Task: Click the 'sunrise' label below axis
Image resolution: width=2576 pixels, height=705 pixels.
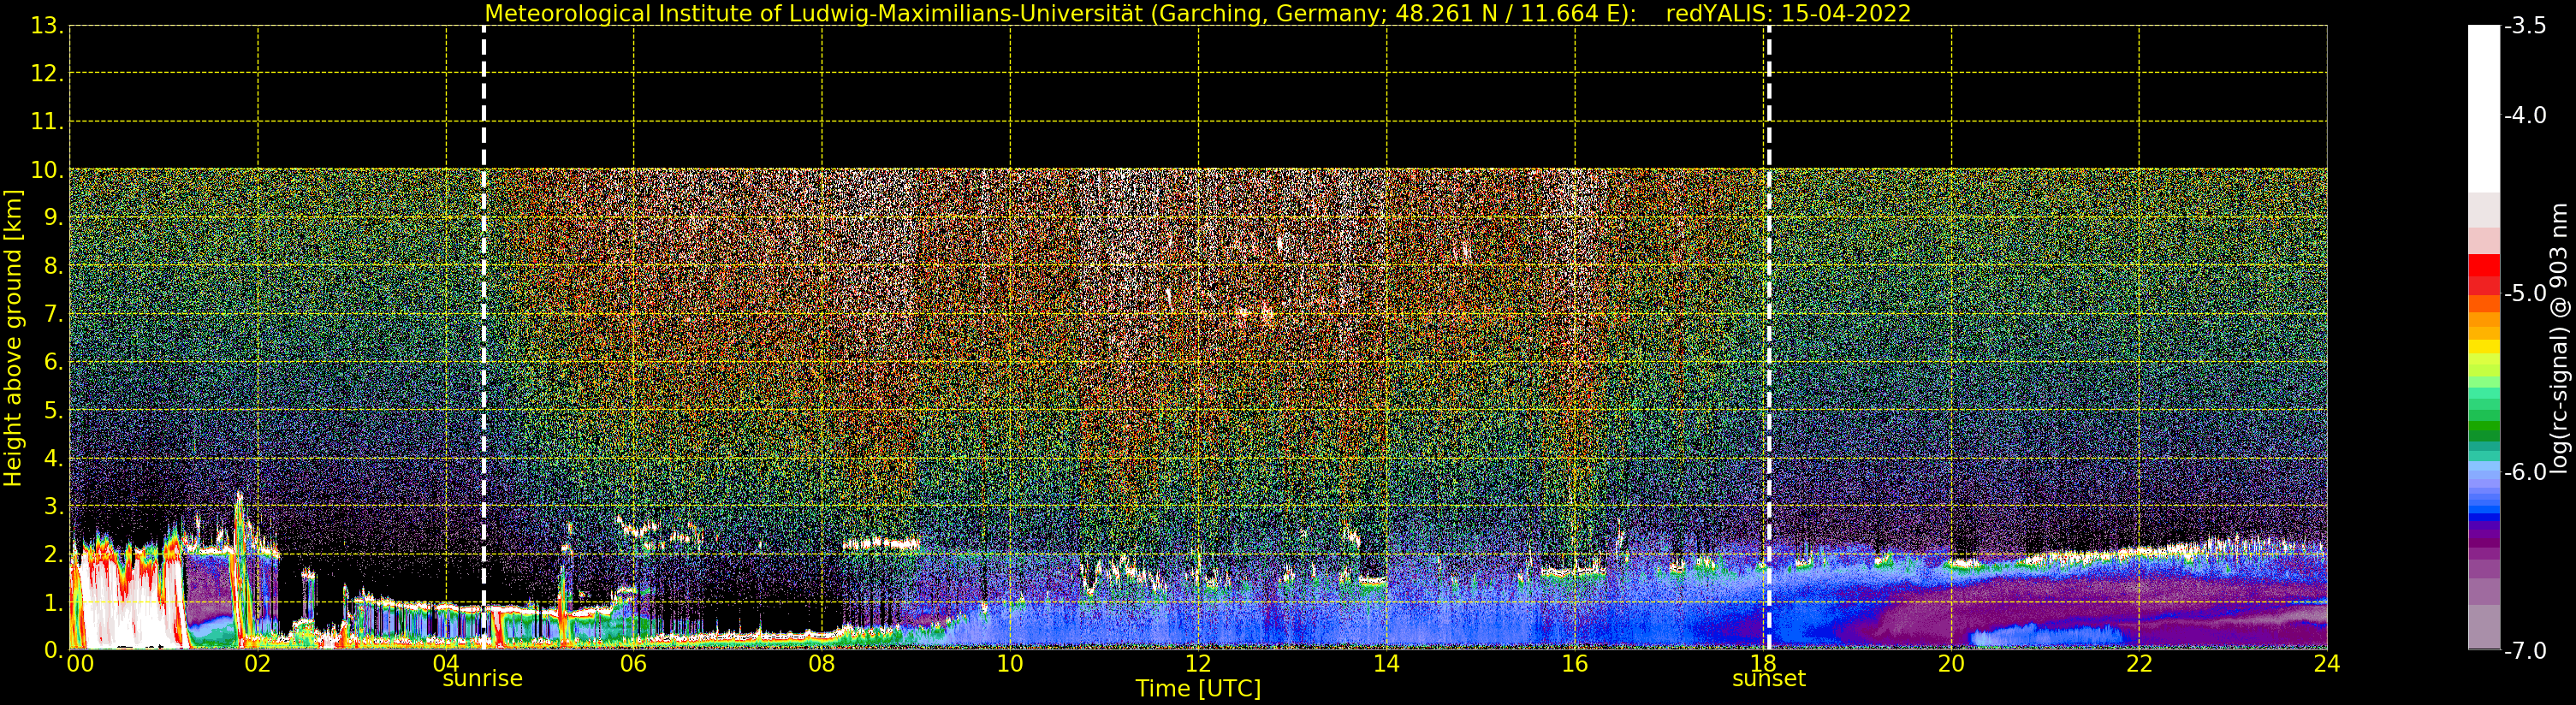Action: click(483, 679)
